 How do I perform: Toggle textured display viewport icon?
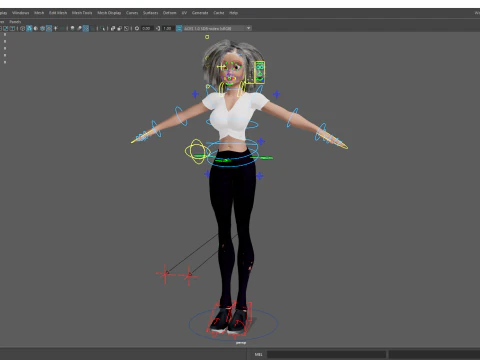coord(49,28)
